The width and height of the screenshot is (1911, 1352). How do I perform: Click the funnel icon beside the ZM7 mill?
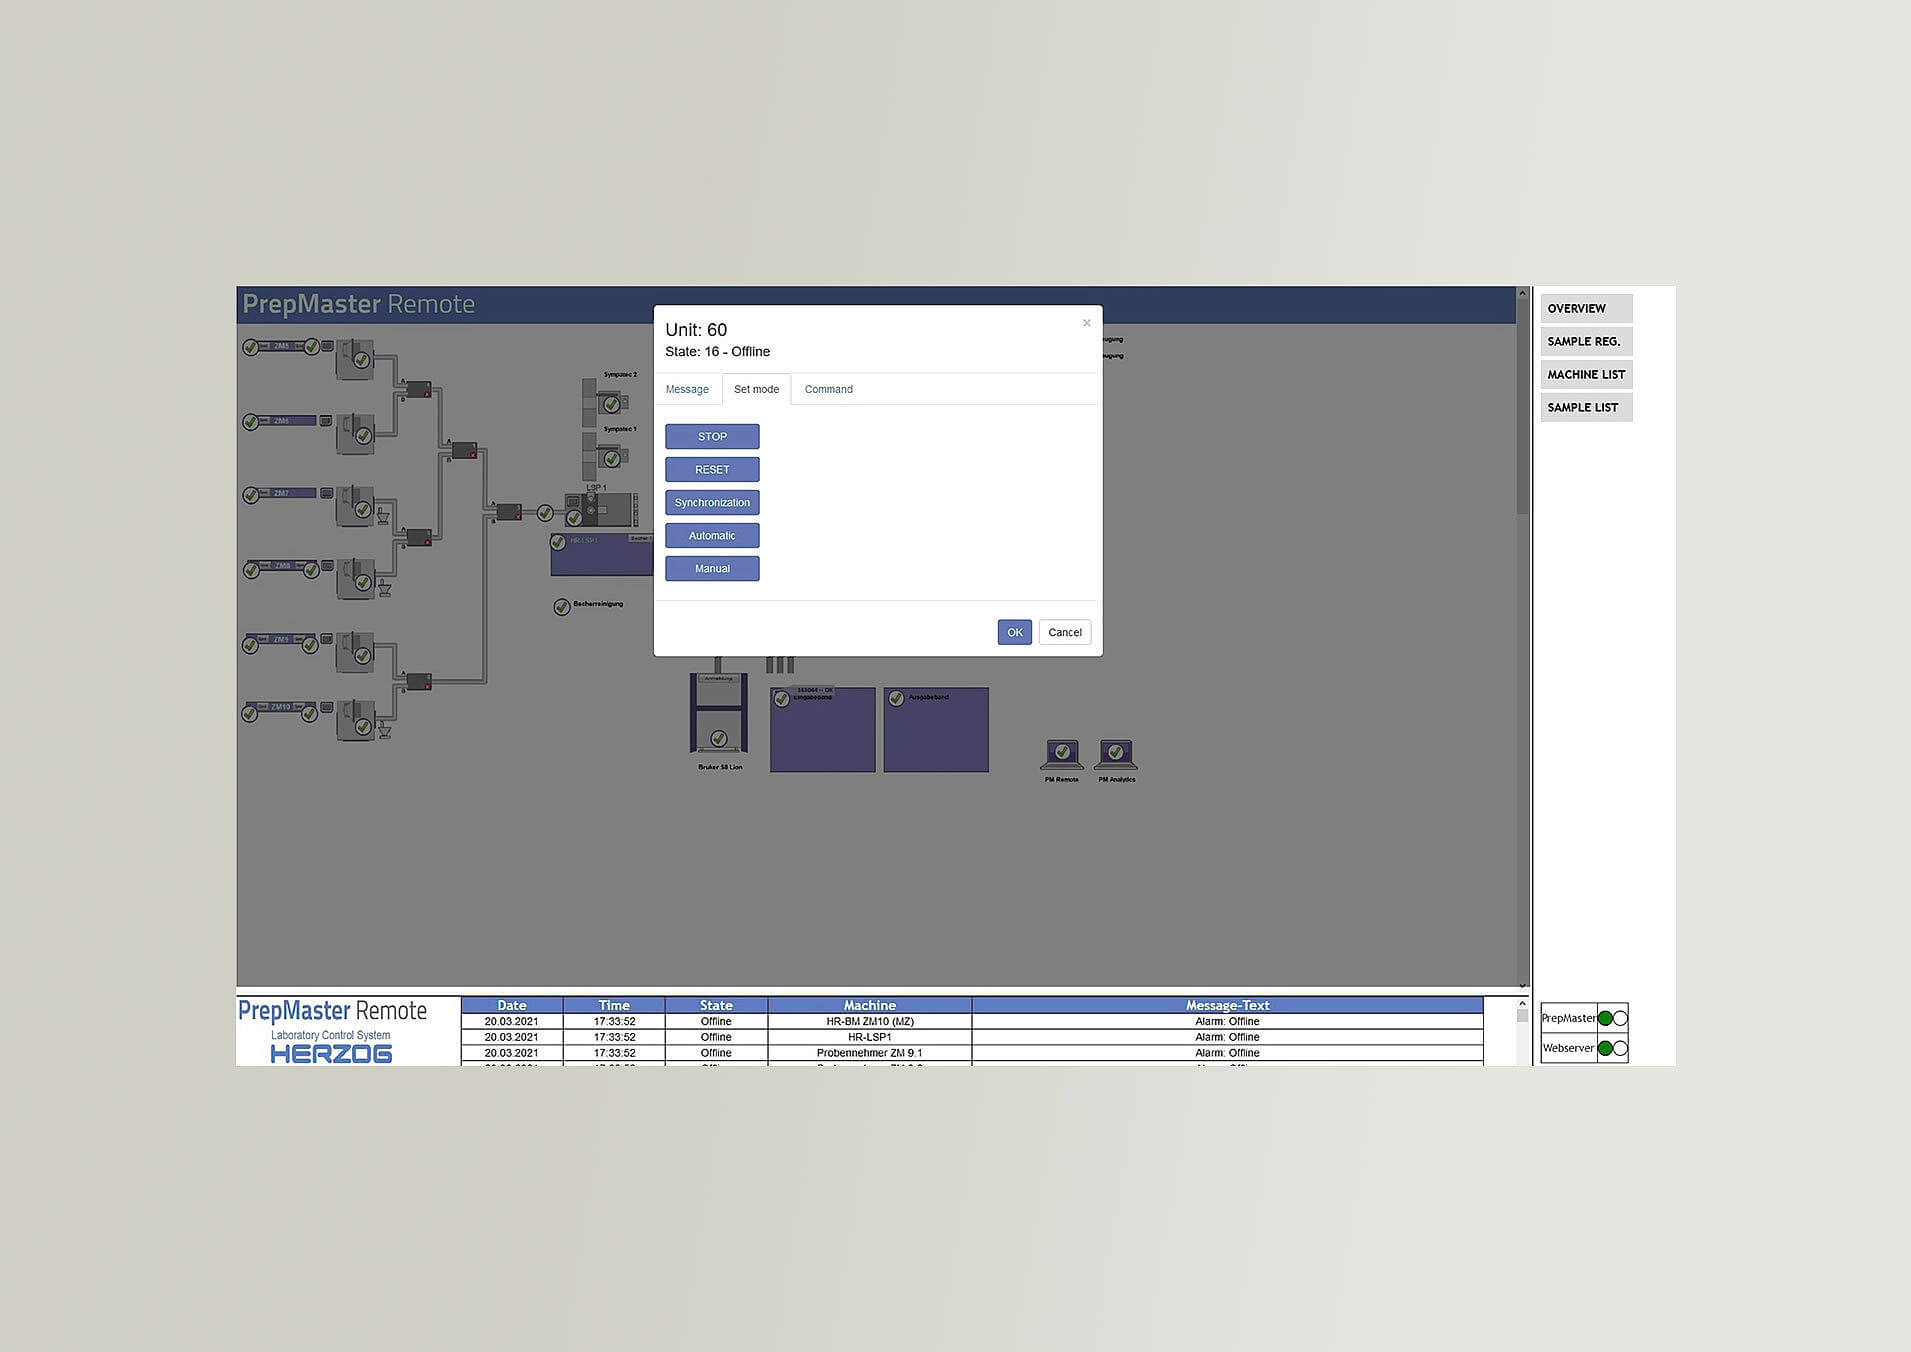383,516
